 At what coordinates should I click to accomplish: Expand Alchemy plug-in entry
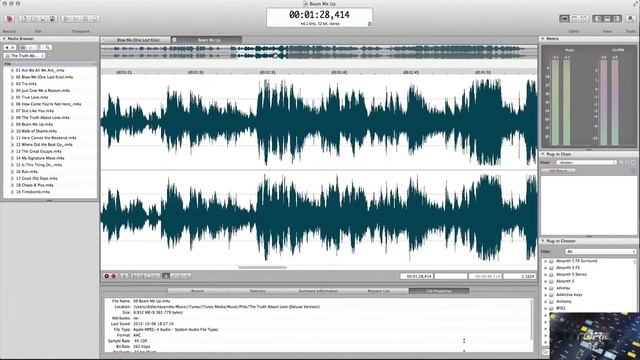tap(546, 302)
